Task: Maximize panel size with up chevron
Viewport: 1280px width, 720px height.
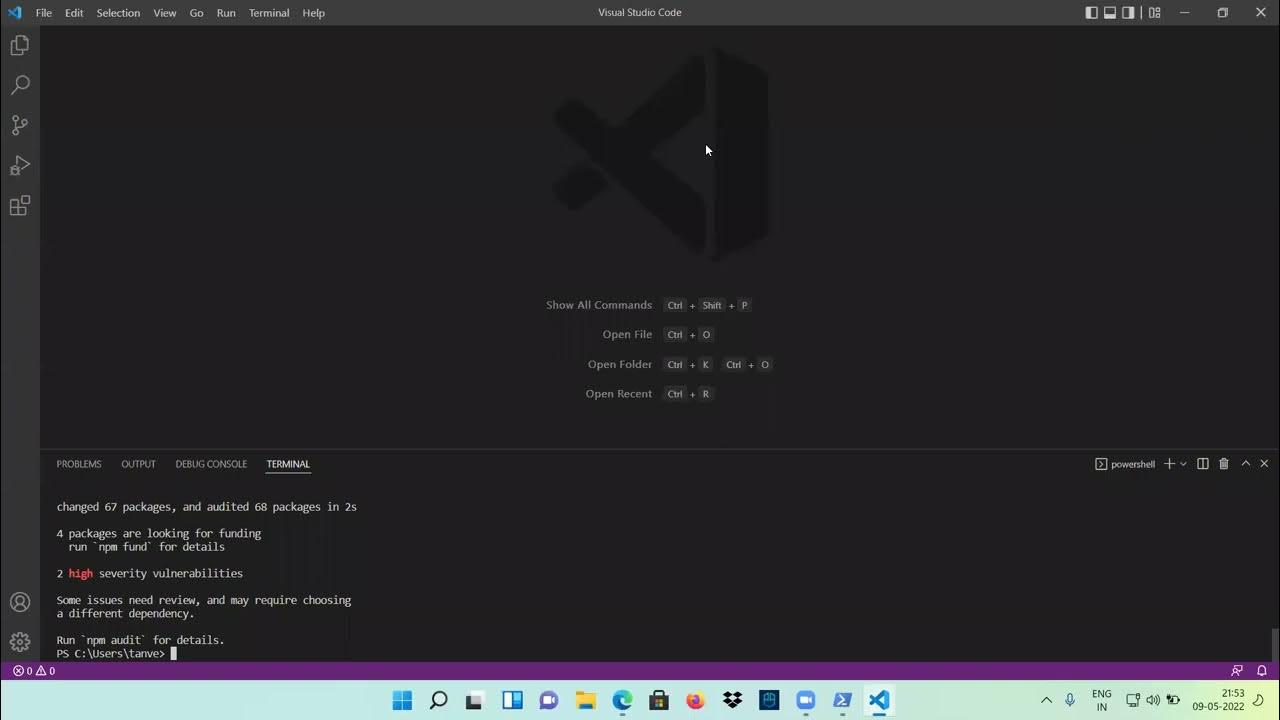Action: tap(1246, 464)
